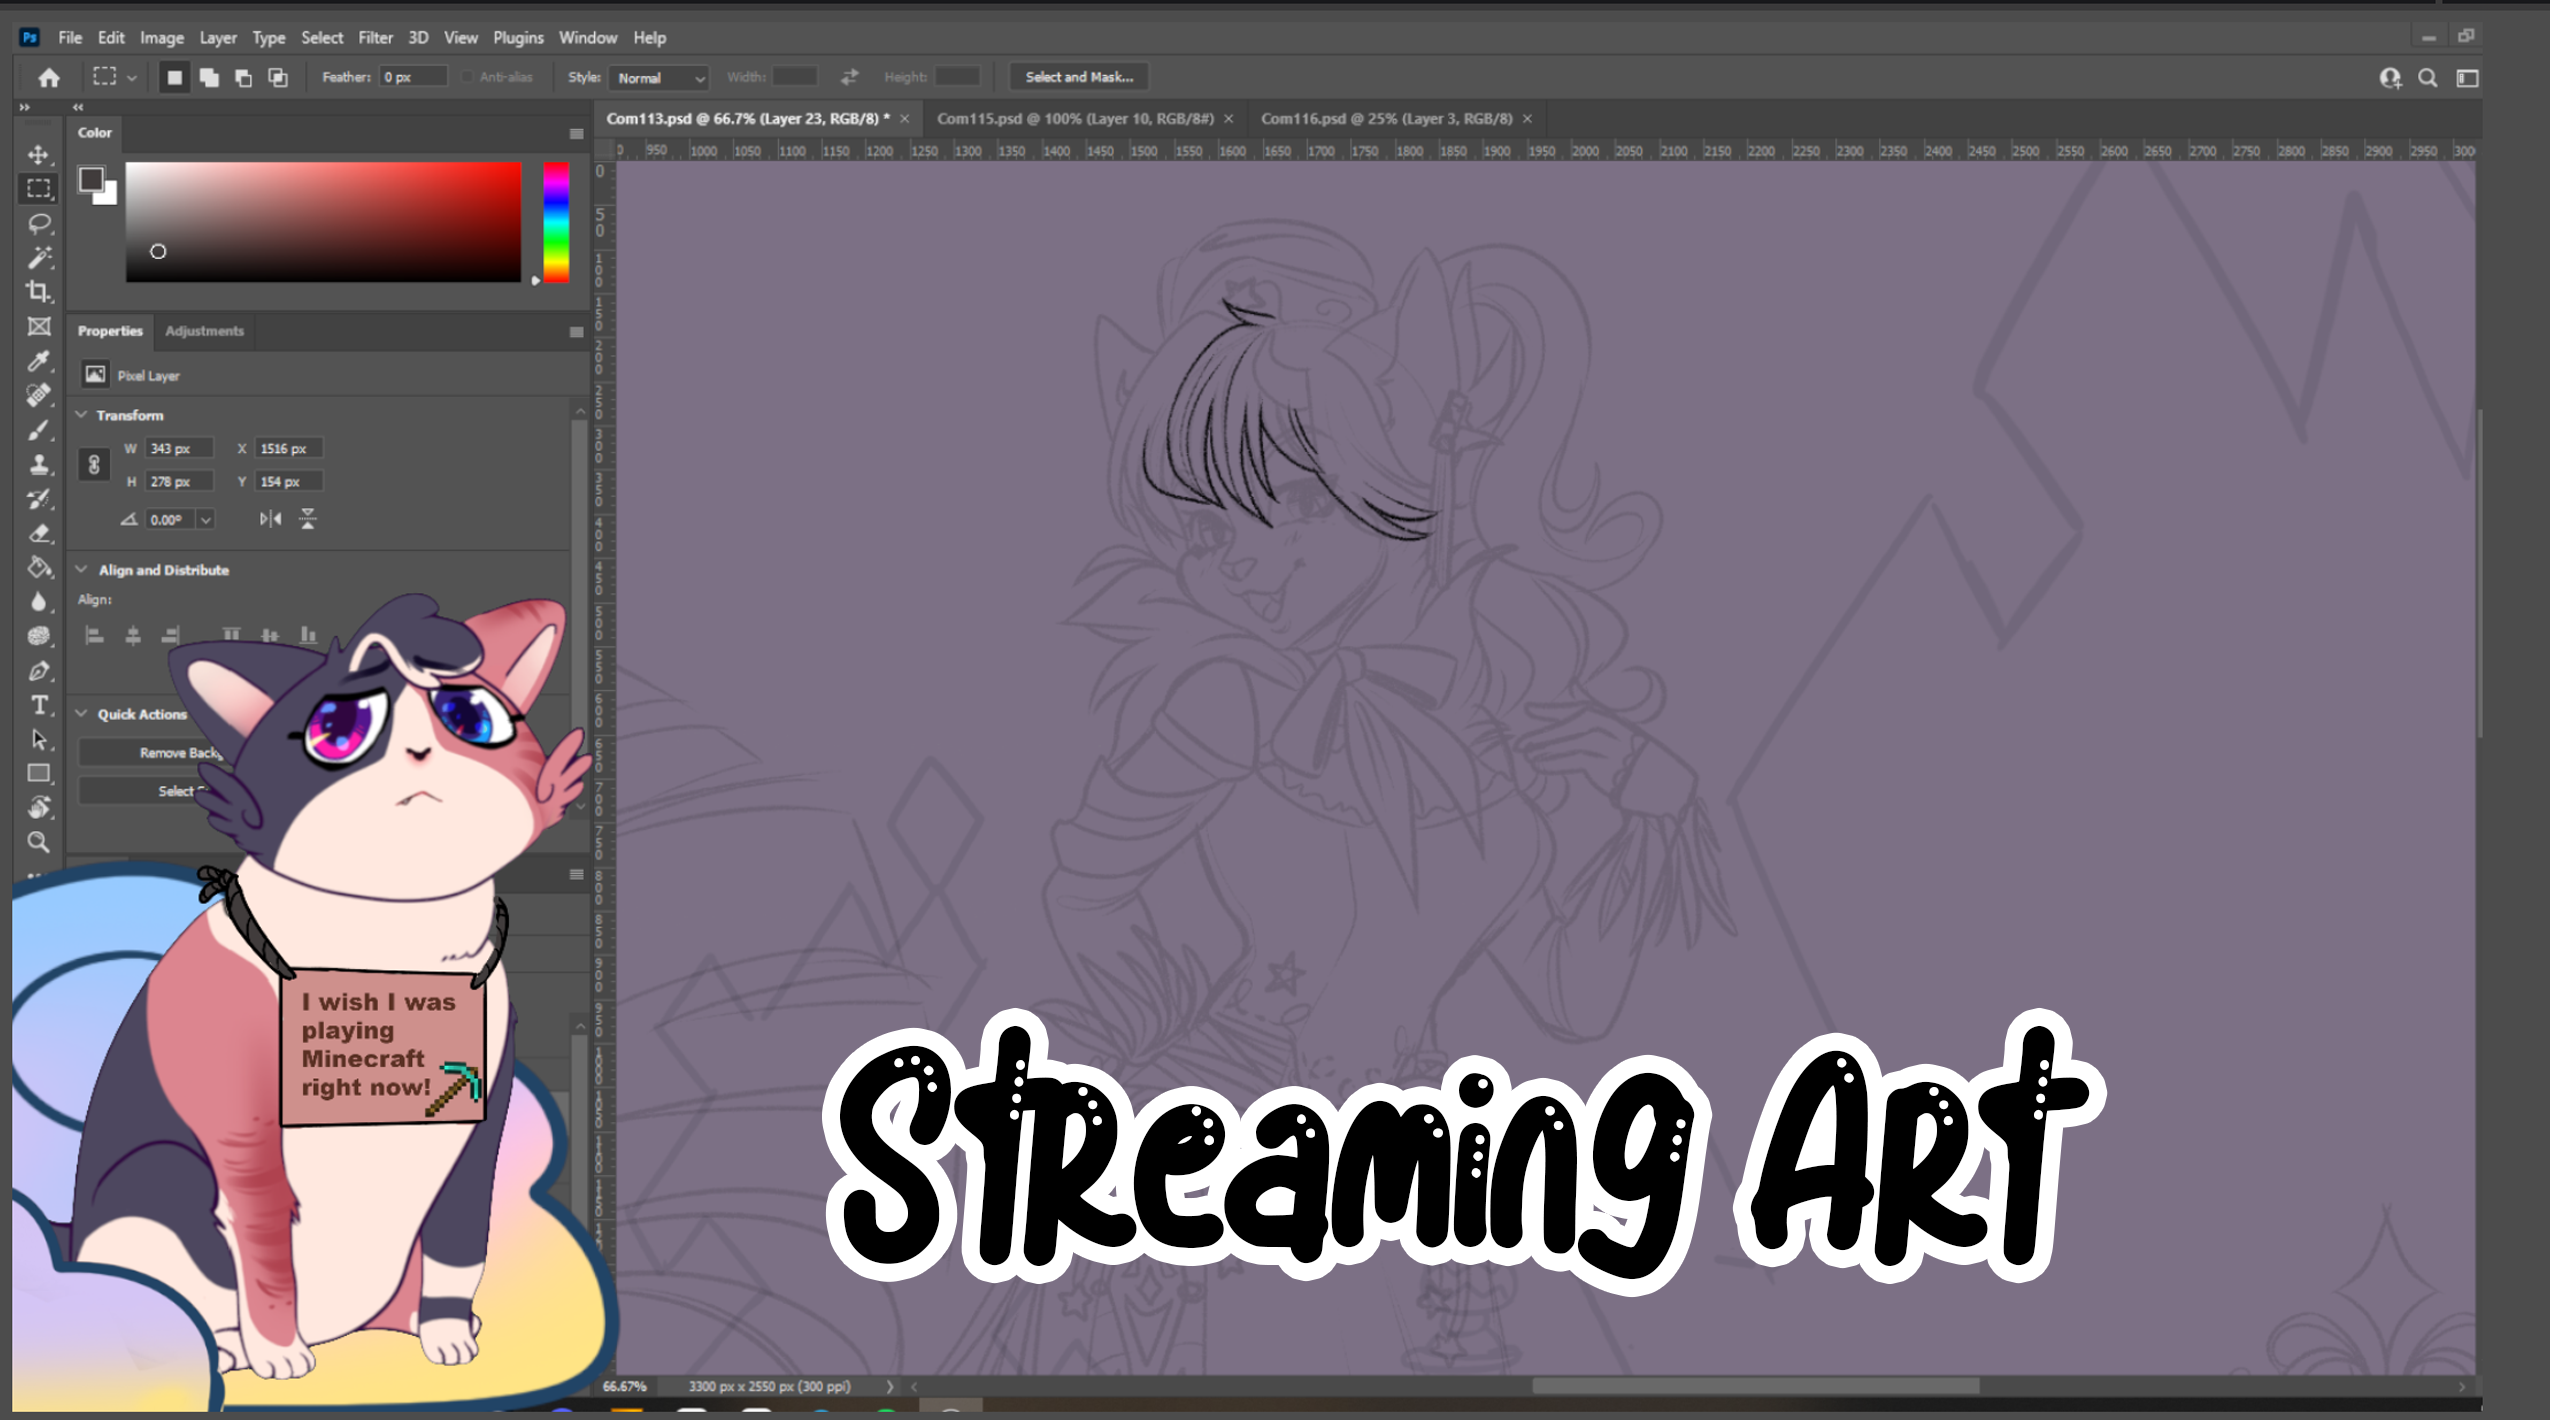Screen dimensions: 2550x1420
Task: Click the Select and Mask button
Action: pyautogui.click(x=1078, y=77)
